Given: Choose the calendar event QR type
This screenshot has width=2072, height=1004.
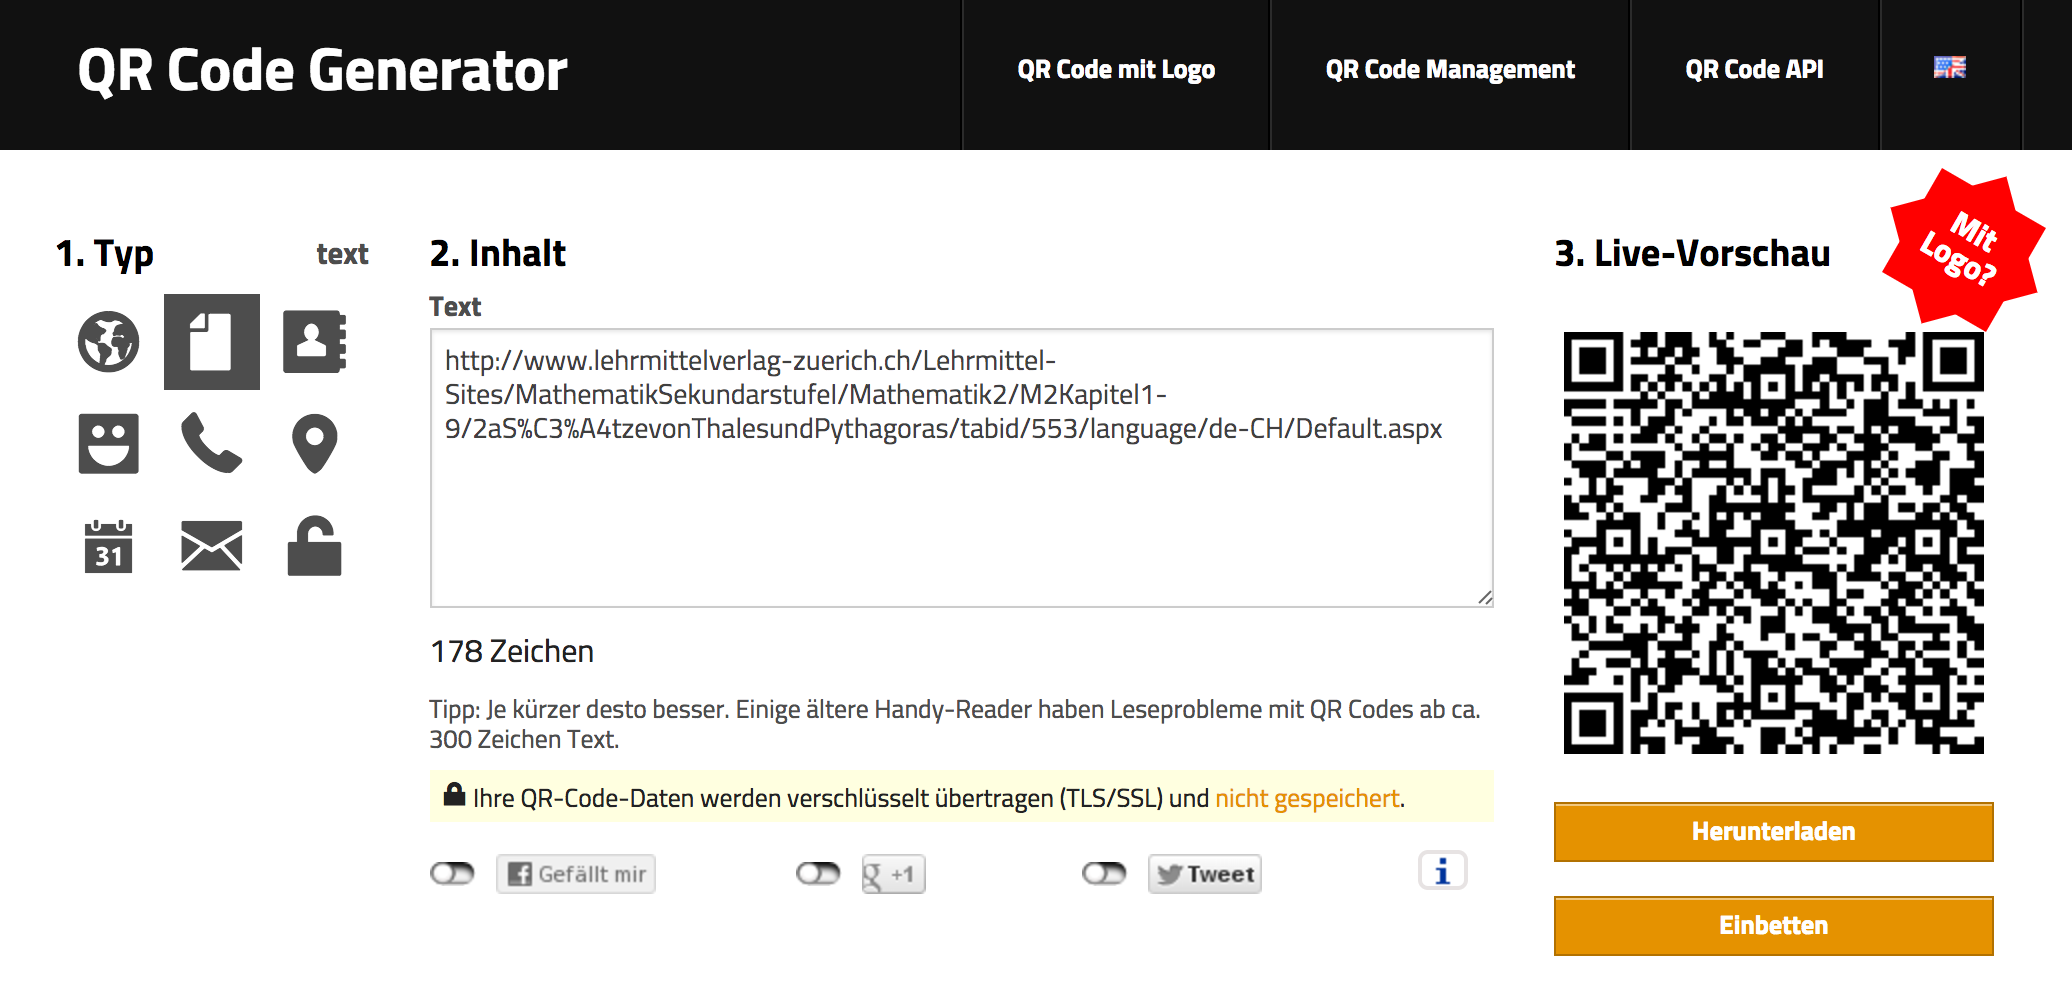Looking at the screenshot, I should (x=109, y=547).
